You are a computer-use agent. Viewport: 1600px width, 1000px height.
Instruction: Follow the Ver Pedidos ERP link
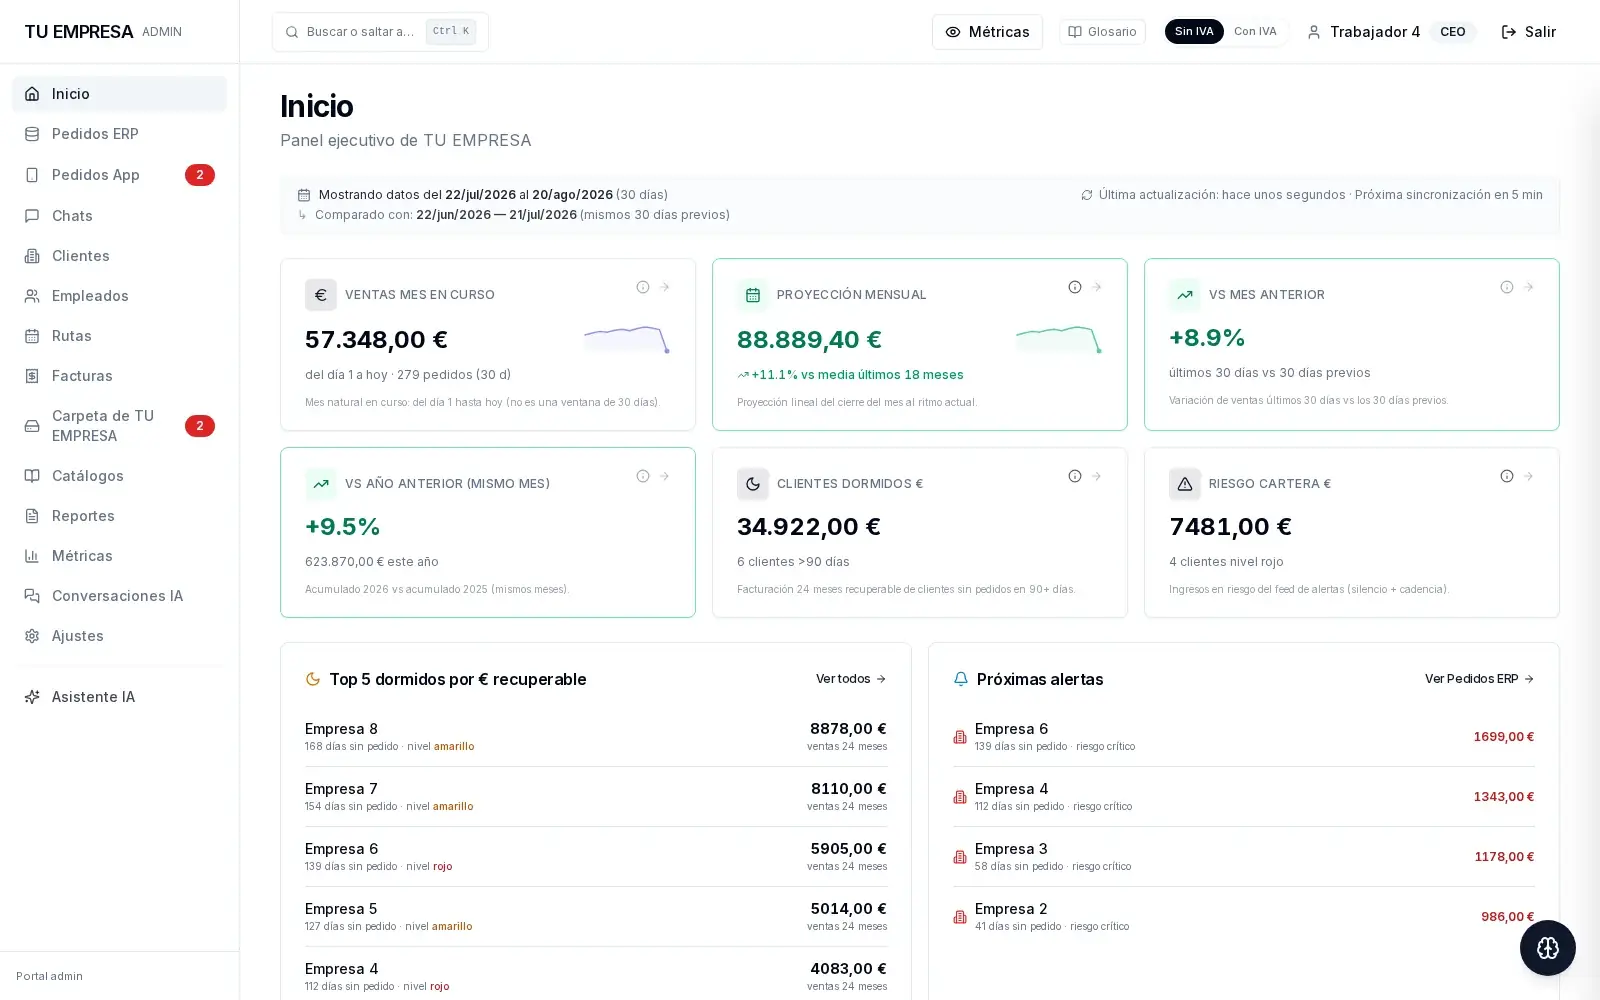coord(1479,679)
